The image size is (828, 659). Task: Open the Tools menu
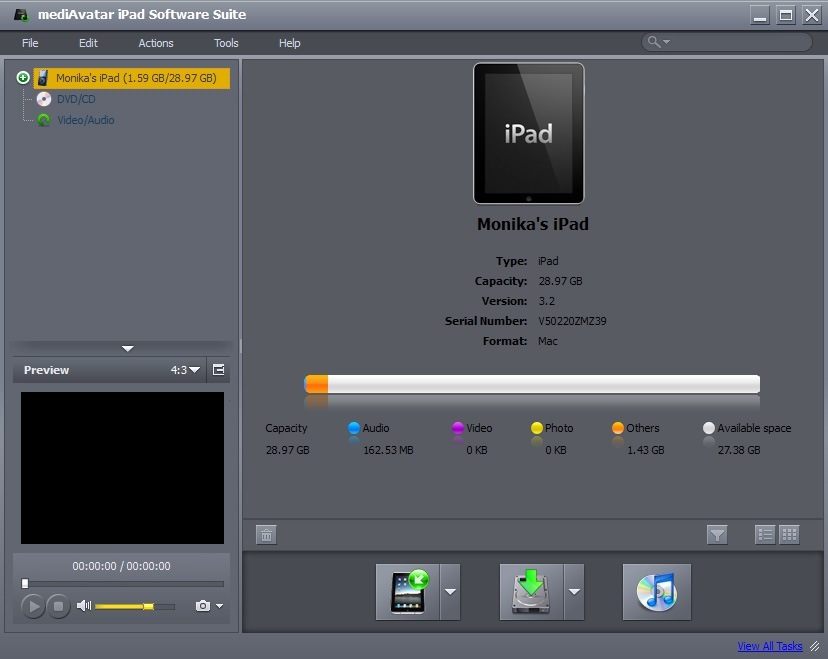click(226, 43)
